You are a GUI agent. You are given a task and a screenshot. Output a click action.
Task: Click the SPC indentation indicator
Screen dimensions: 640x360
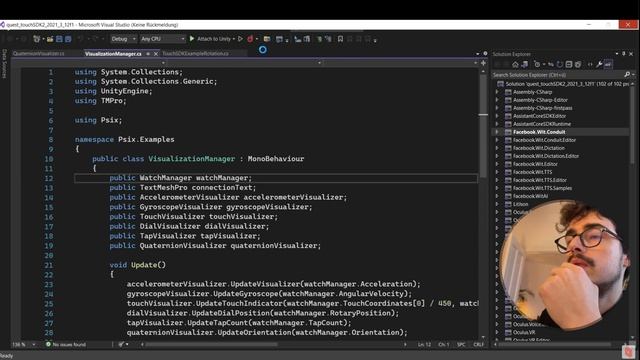(461, 344)
